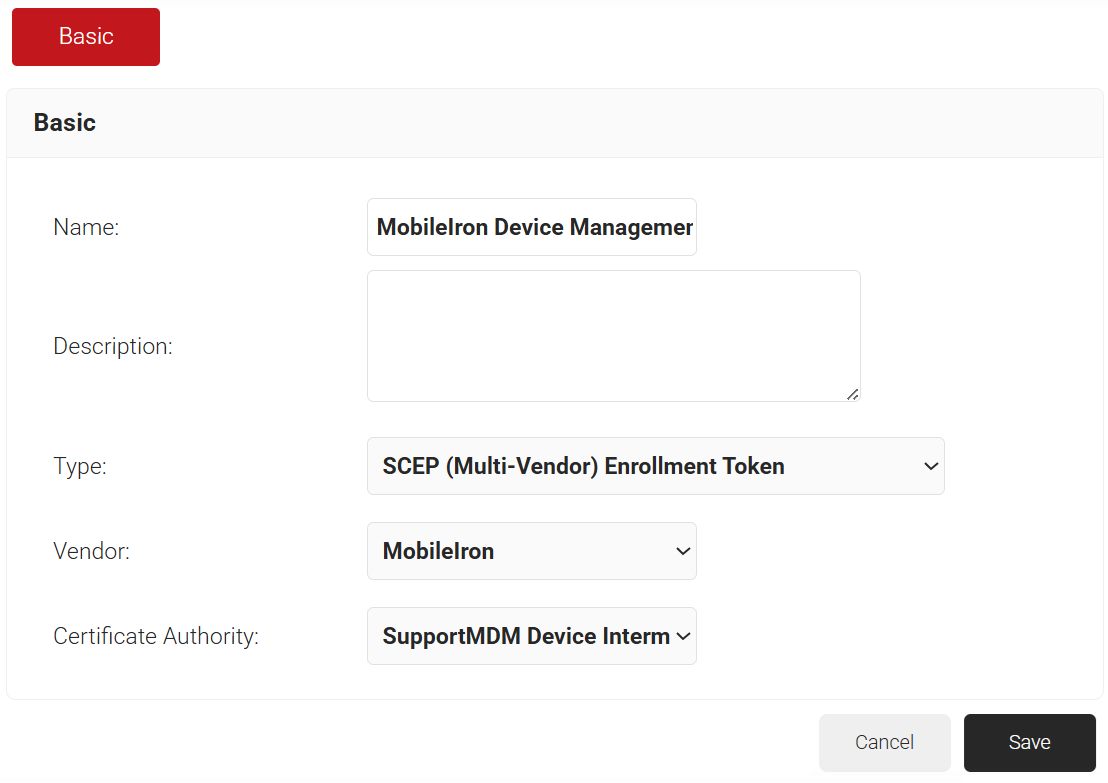Click the red Basic tab
This screenshot has width=1108, height=783.
click(86, 37)
